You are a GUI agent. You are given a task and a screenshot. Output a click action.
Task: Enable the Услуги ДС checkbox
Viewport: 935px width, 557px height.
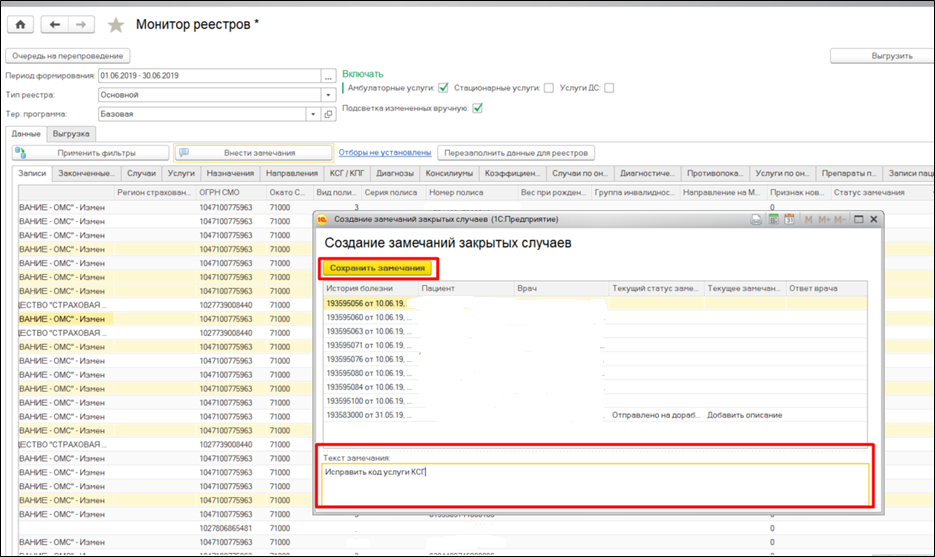pyautogui.click(x=609, y=88)
